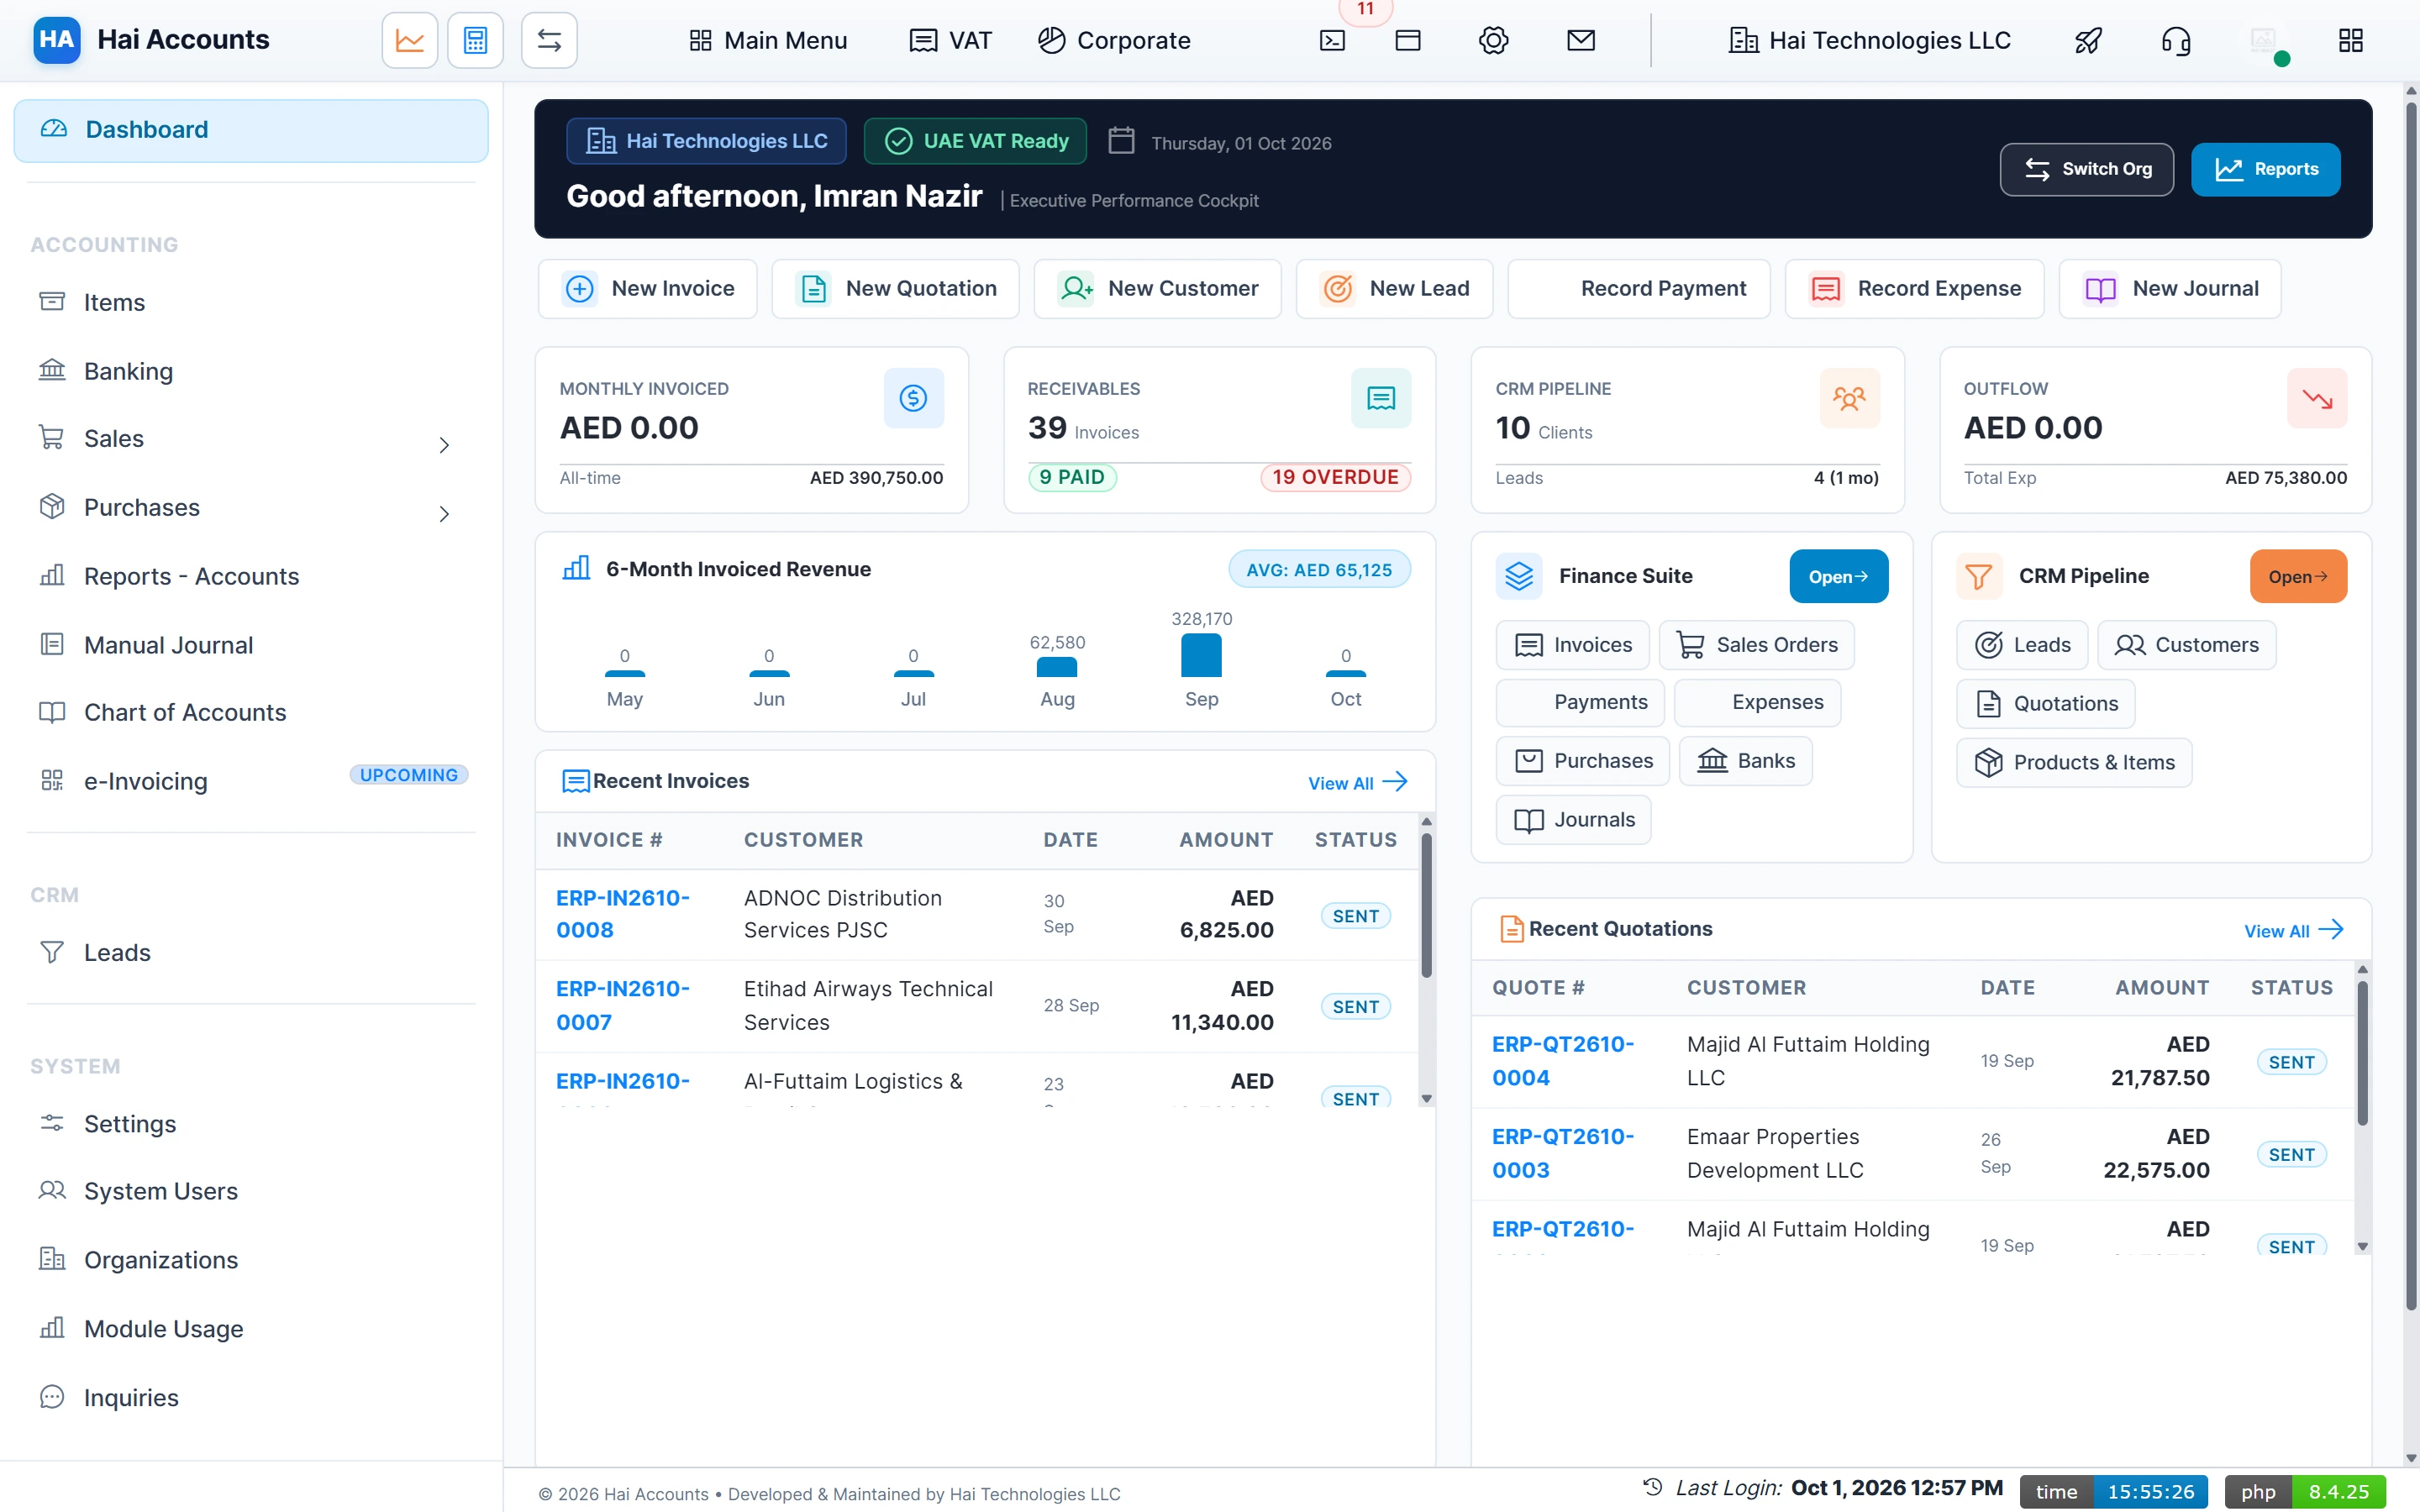Open the calculator icon in header
Viewport: 2420px width, 1512px height.
475,40
